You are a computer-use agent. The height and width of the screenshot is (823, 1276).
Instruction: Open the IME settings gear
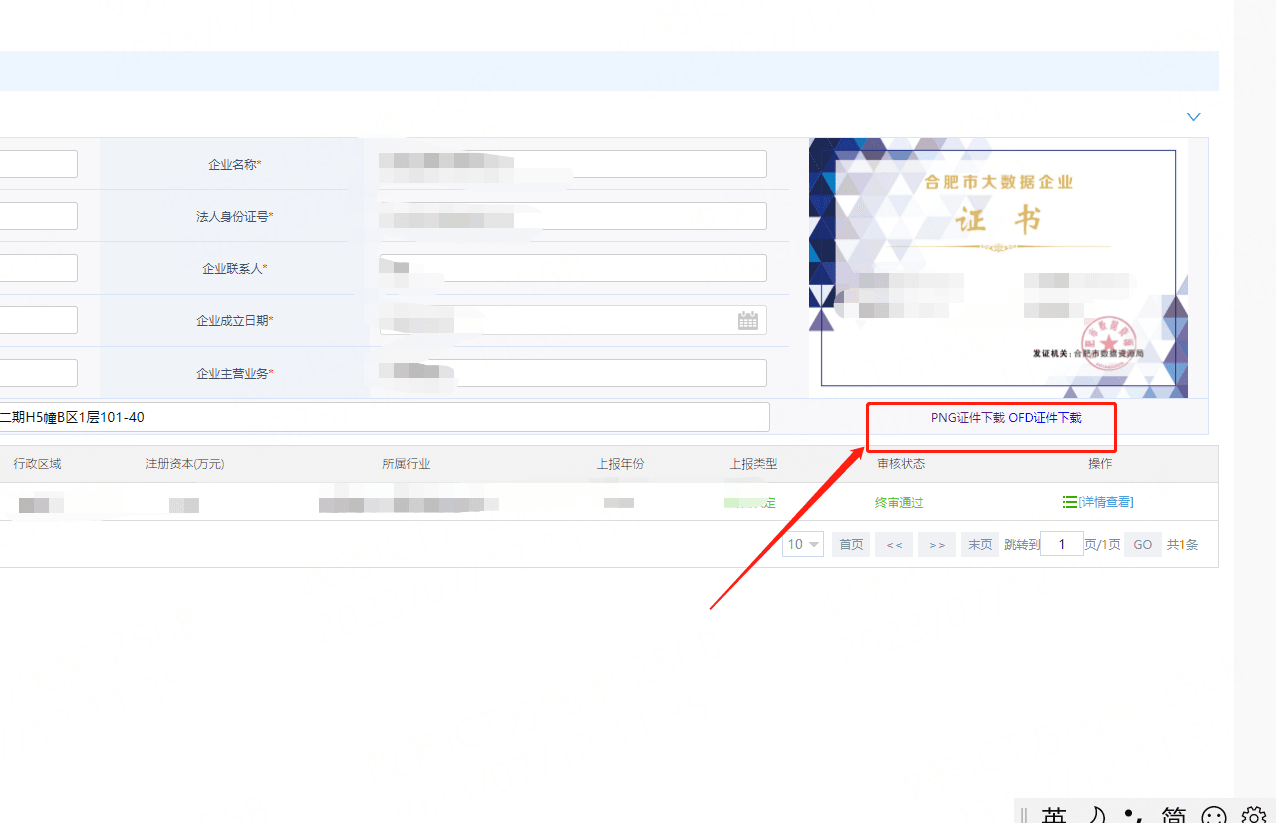click(x=1254, y=816)
